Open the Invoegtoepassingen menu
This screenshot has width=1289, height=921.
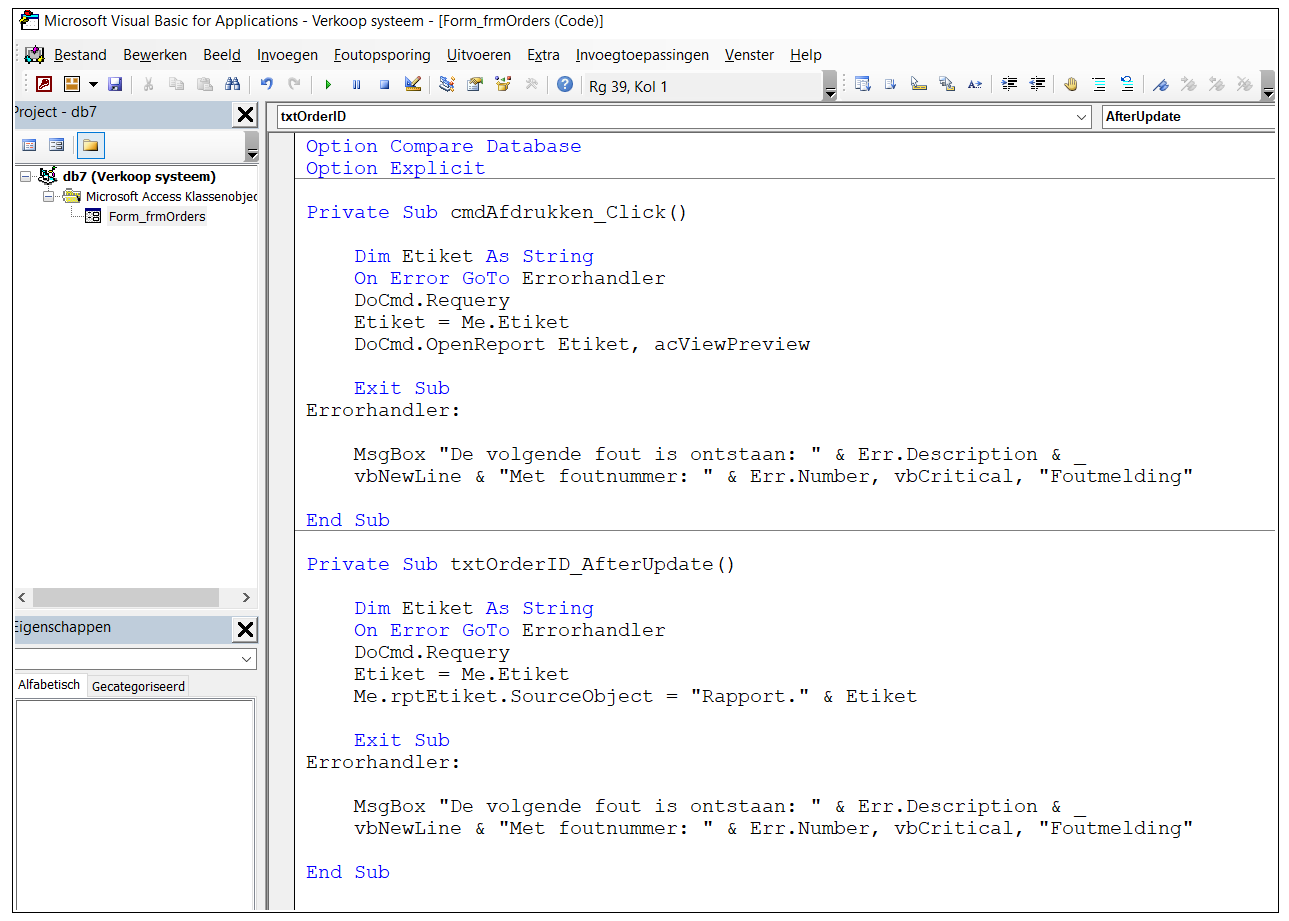[642, 55]
